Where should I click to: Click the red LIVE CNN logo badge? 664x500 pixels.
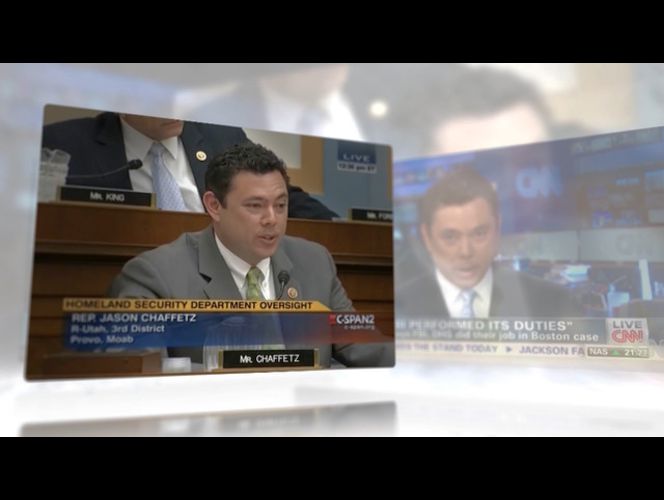(627, 331)
